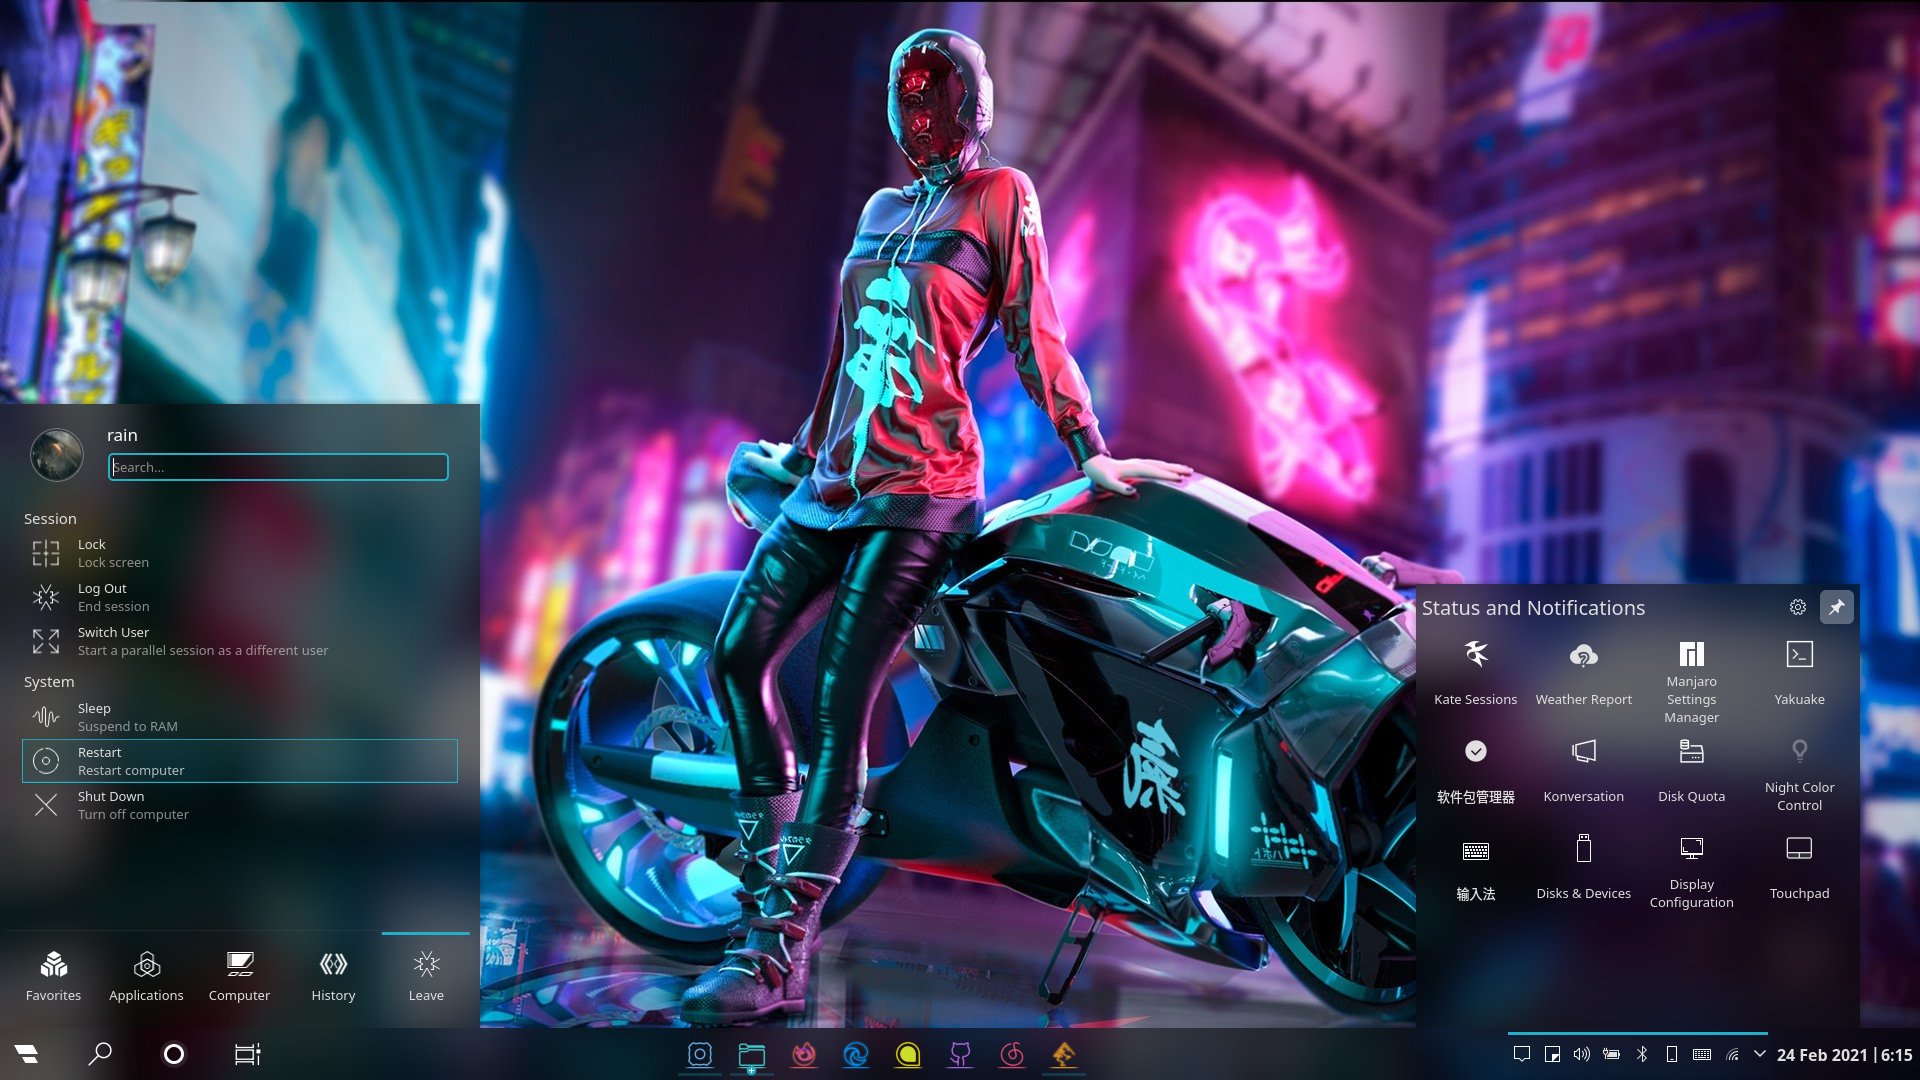
Task: Open Disks & Devices entry
Action: click(1584, 867)
